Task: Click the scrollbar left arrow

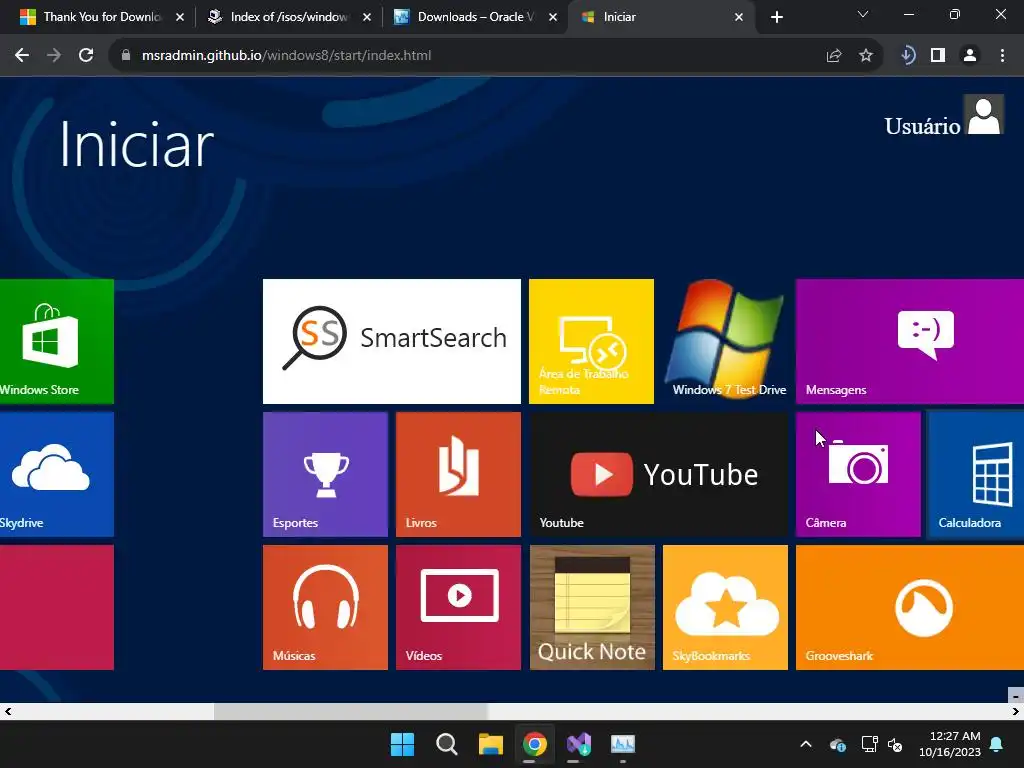Action: 8,712
